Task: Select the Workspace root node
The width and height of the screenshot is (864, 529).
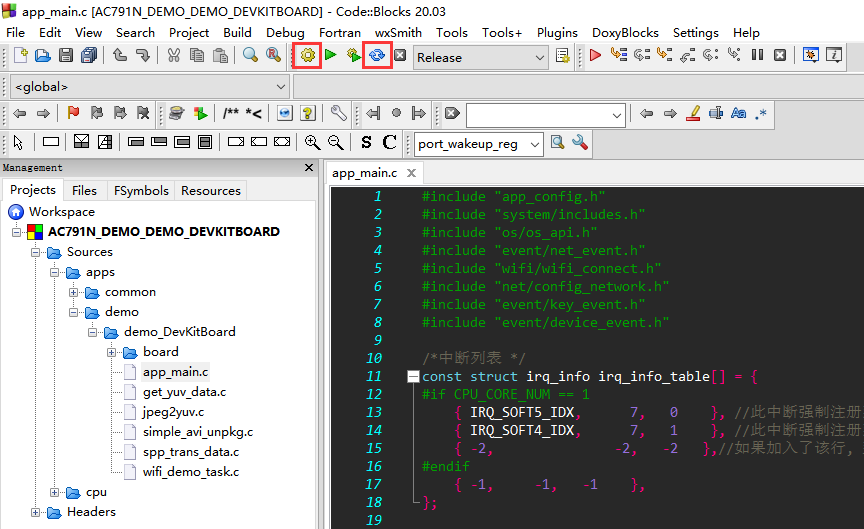Action: coord(62,212)
